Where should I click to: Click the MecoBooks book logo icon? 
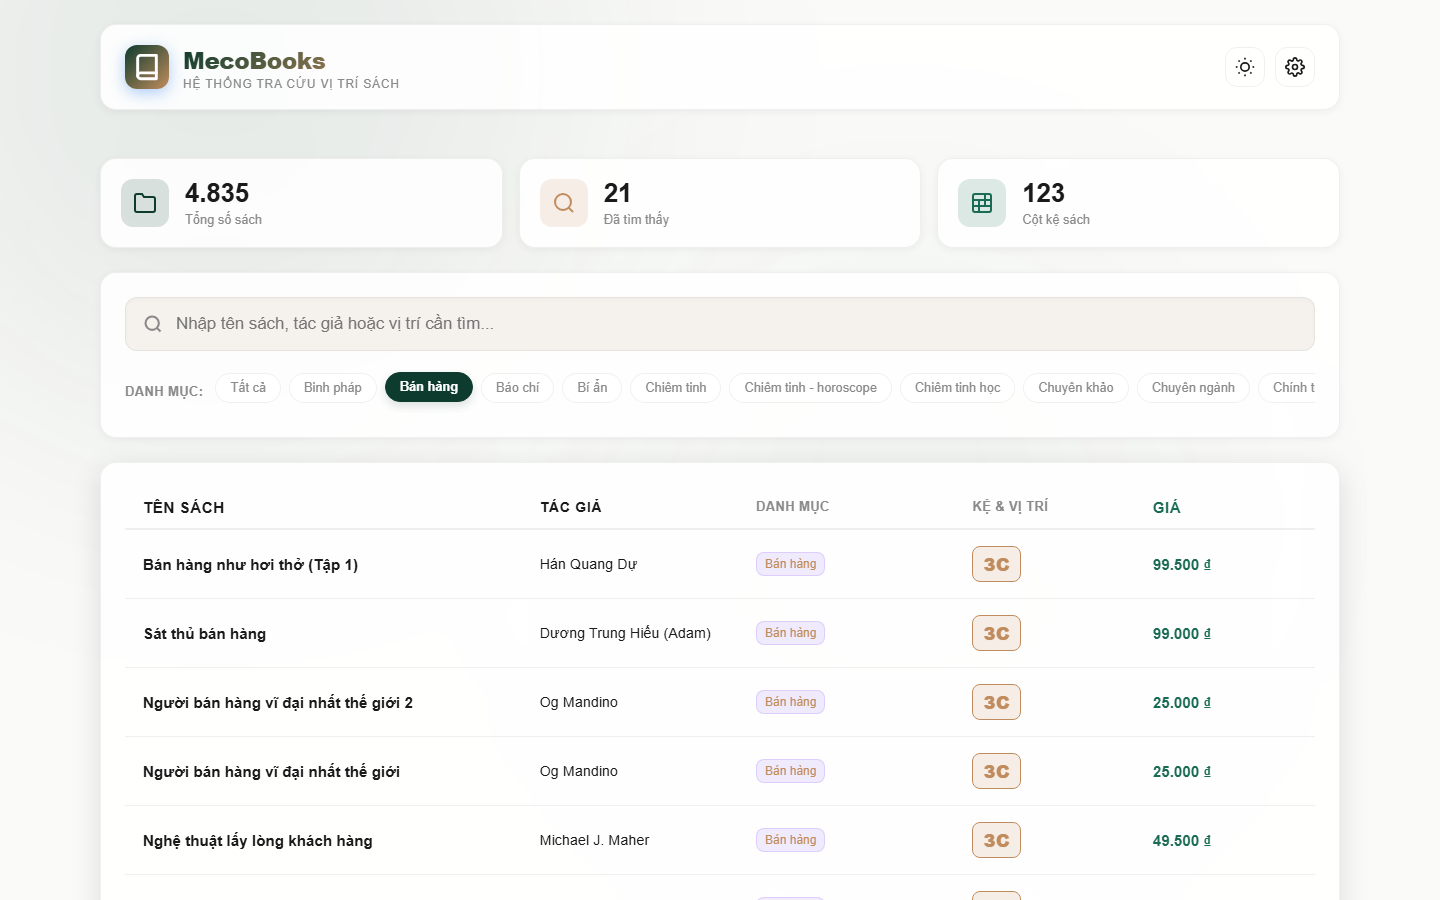[147, 67]
